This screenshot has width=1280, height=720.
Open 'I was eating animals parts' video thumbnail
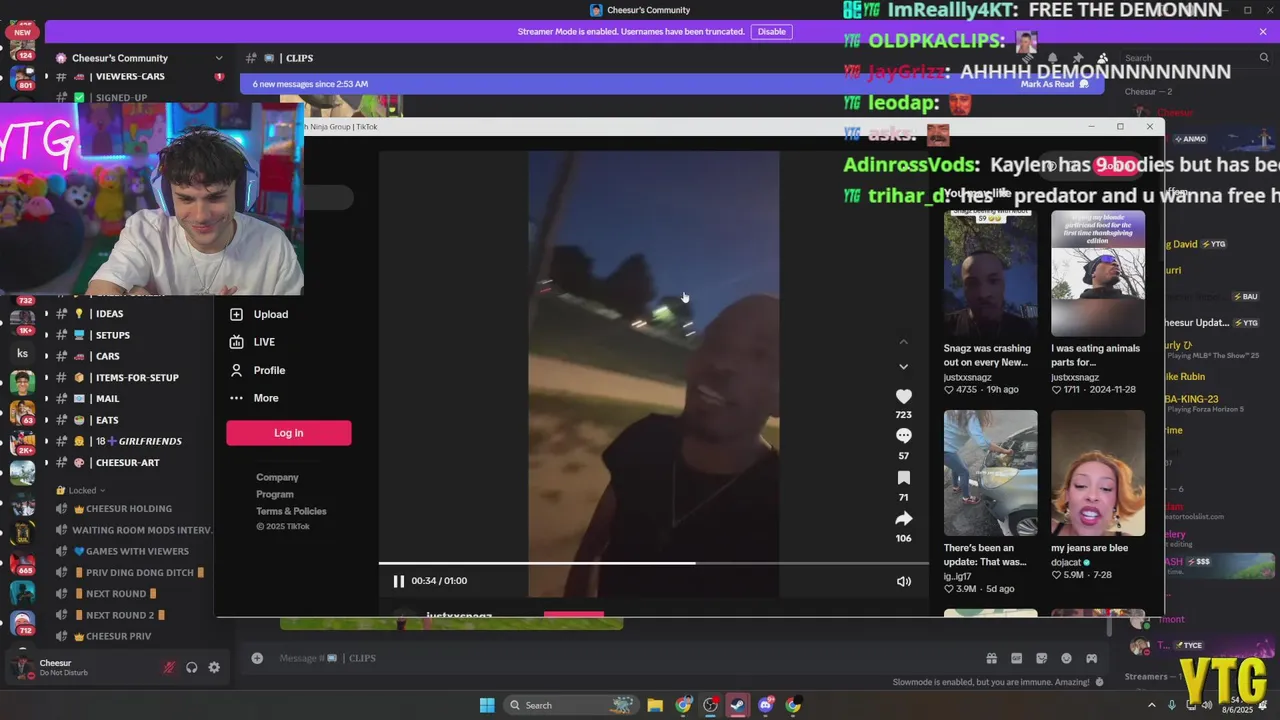coord(1097,273)
